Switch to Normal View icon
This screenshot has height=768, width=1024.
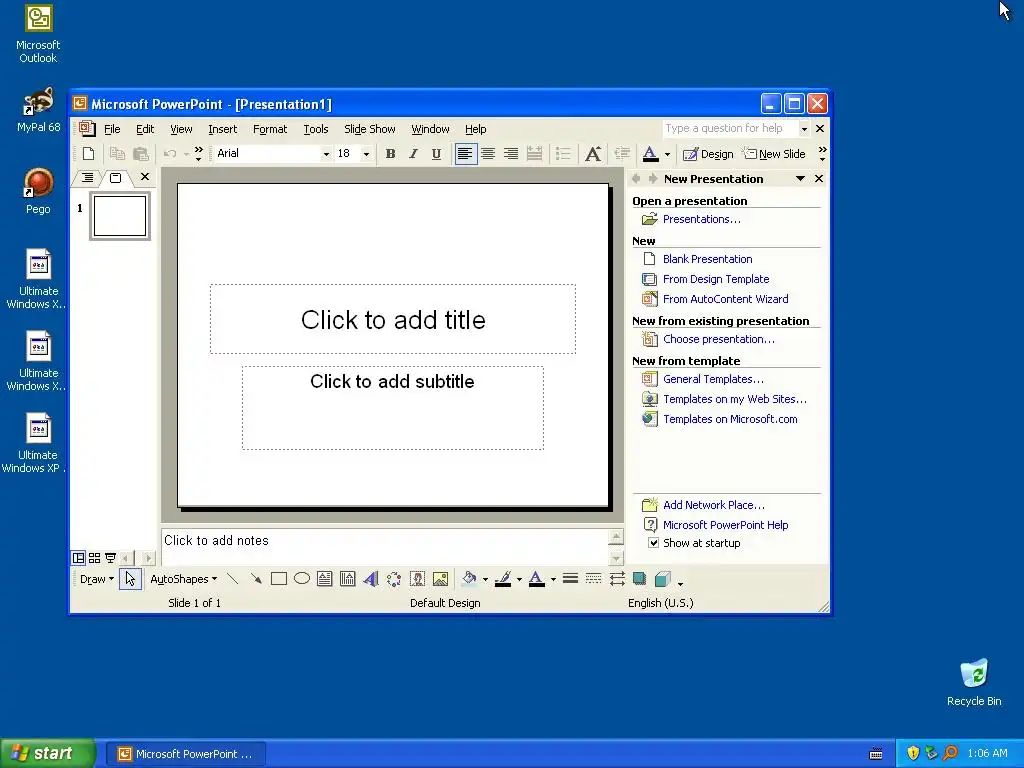(x=78, y=558)
